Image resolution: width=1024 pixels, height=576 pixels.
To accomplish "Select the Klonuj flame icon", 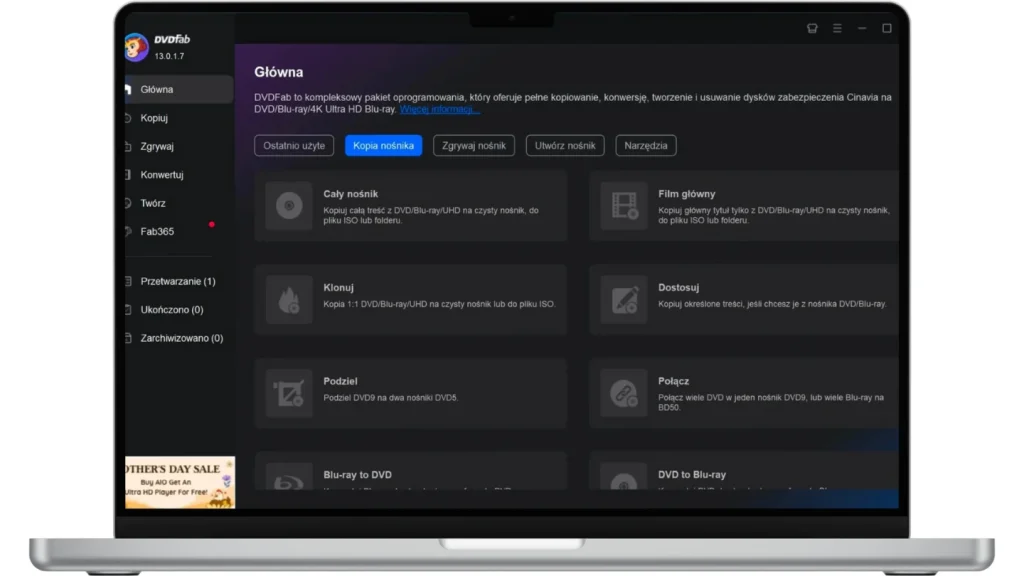I will pyautogui.click(x=288, y=300).
